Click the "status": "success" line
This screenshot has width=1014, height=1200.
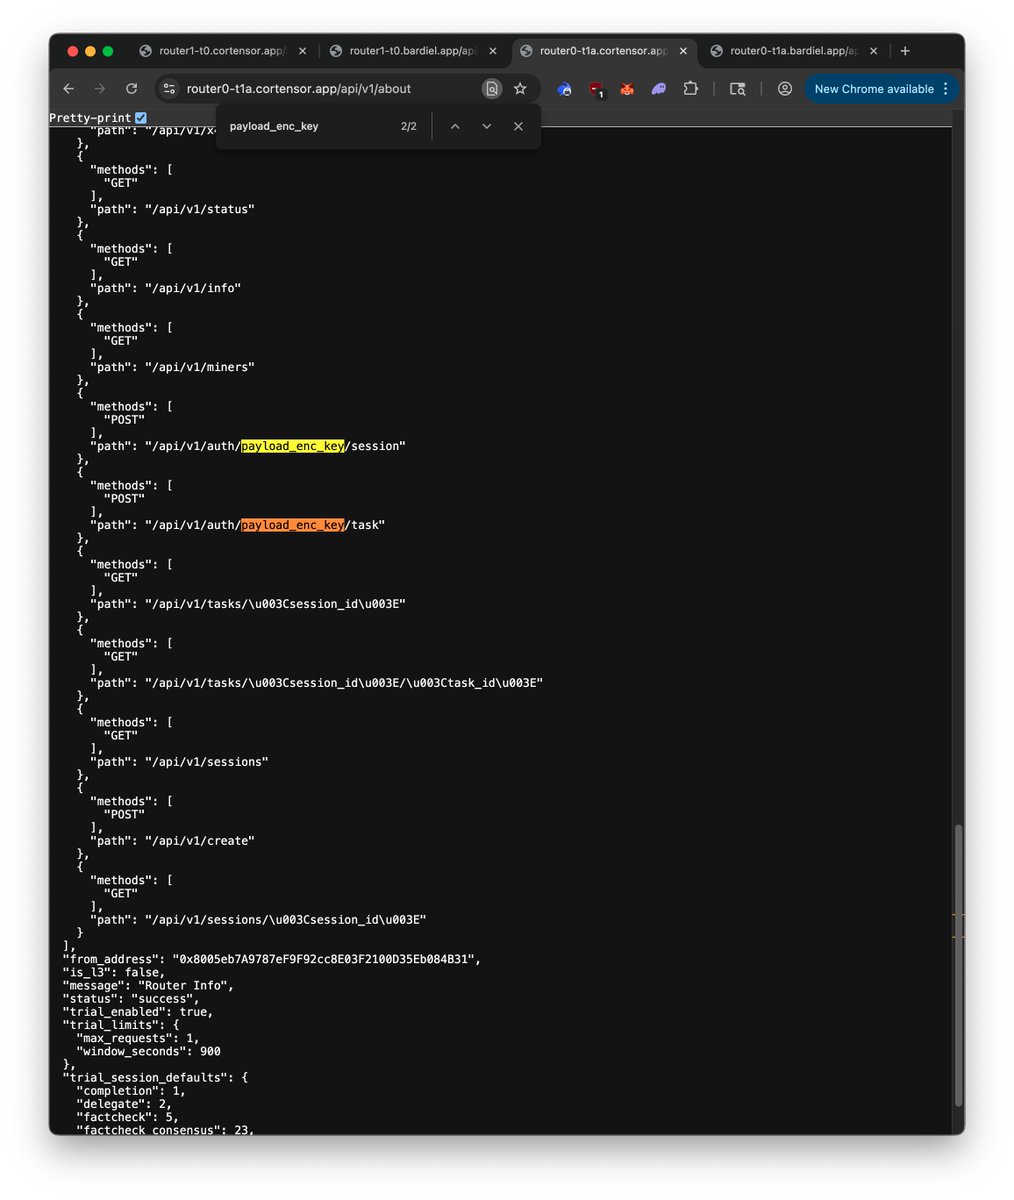pyautogui.click(x=131, y=998)
